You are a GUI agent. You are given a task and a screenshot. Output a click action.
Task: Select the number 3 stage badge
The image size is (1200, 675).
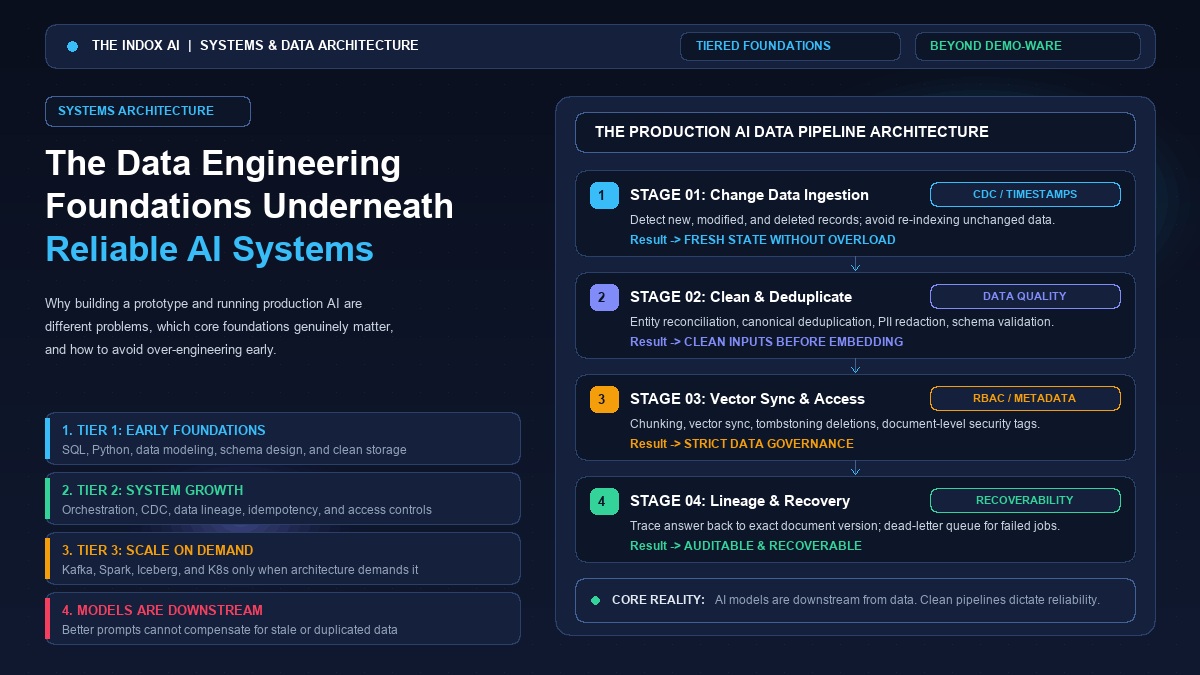[604, 399]
